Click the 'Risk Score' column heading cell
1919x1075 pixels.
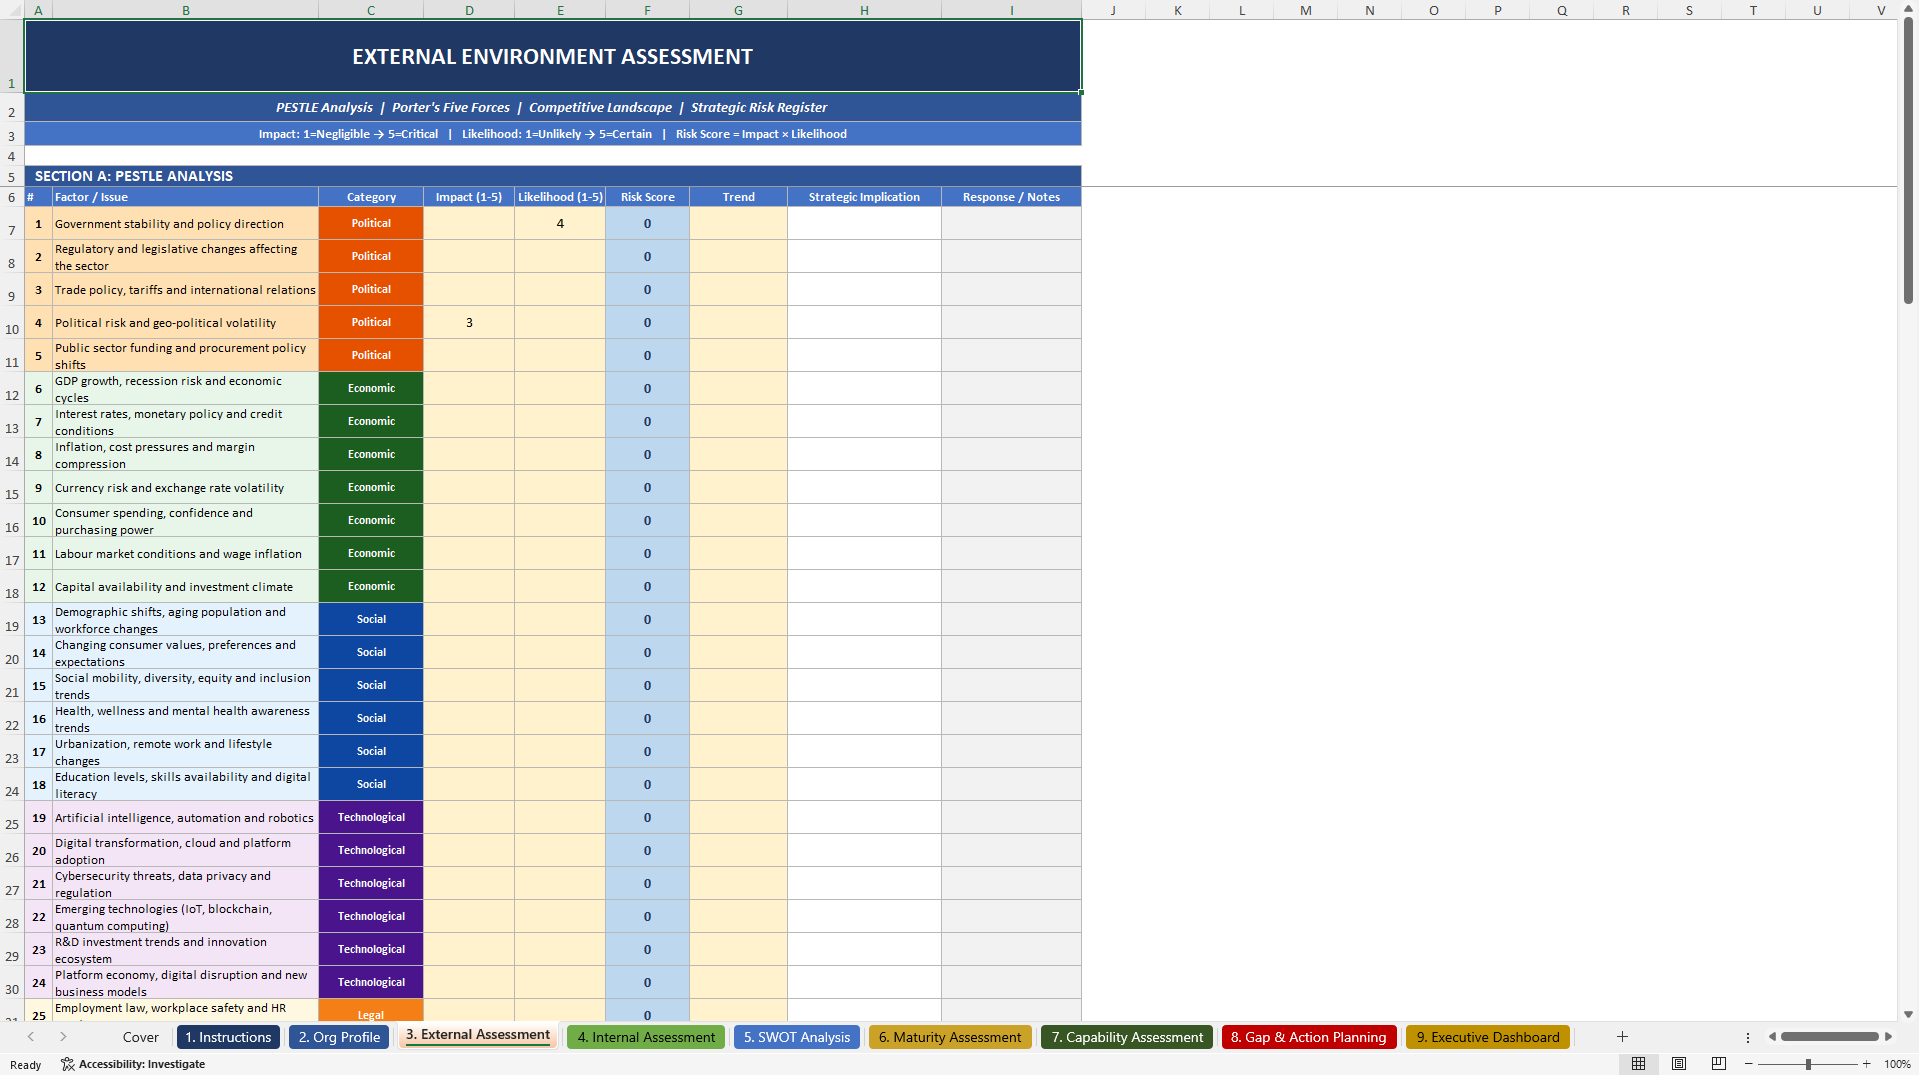click(647, 197)
